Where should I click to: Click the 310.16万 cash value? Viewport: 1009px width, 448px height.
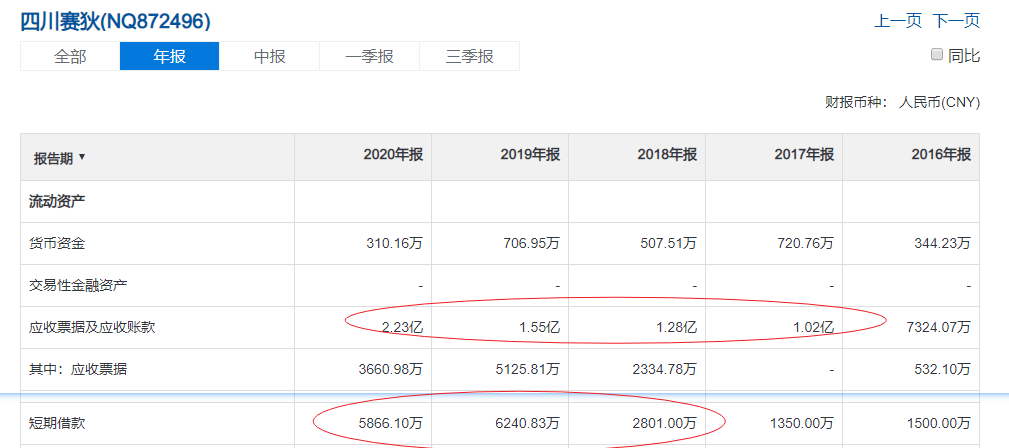tap(393, 243)
